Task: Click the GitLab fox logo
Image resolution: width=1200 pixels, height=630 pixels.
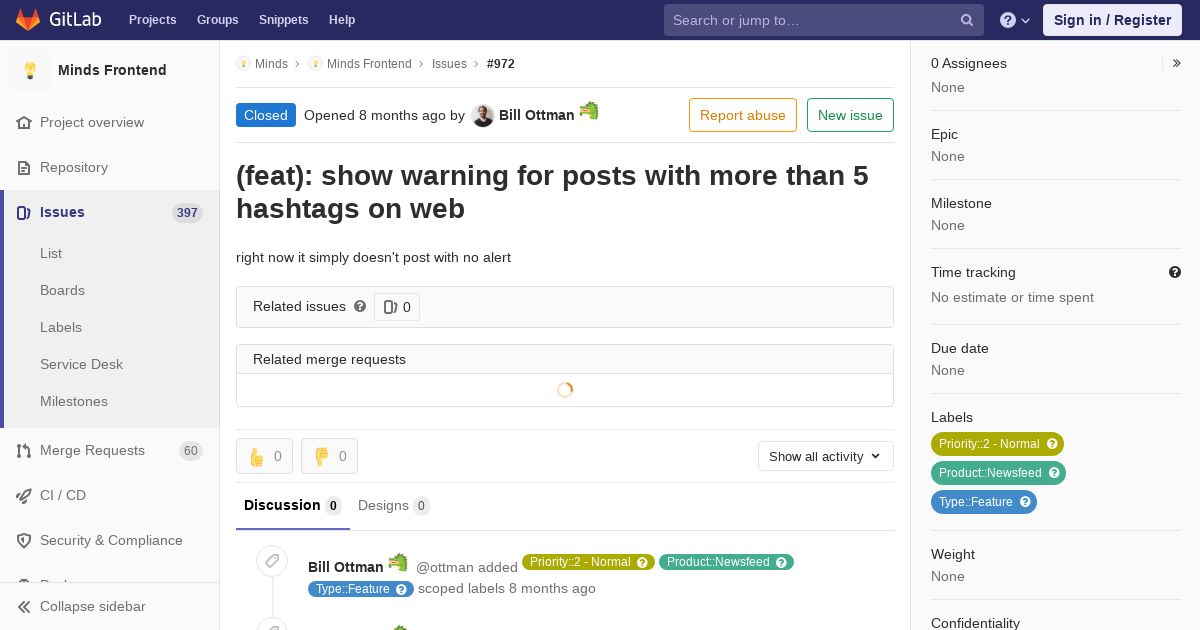Action: (x=28, y=20)
